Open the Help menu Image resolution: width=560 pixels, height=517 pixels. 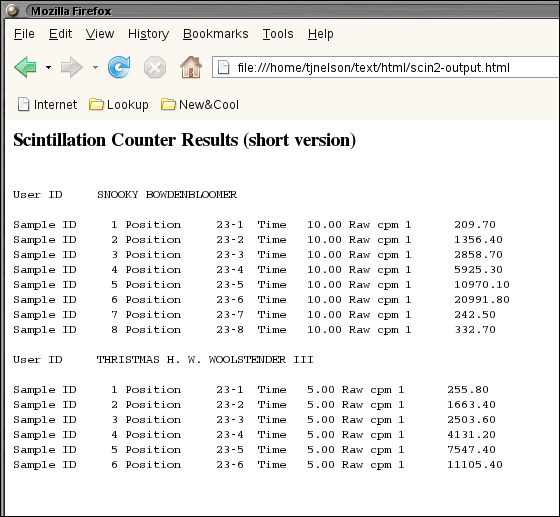click(321, 34)
